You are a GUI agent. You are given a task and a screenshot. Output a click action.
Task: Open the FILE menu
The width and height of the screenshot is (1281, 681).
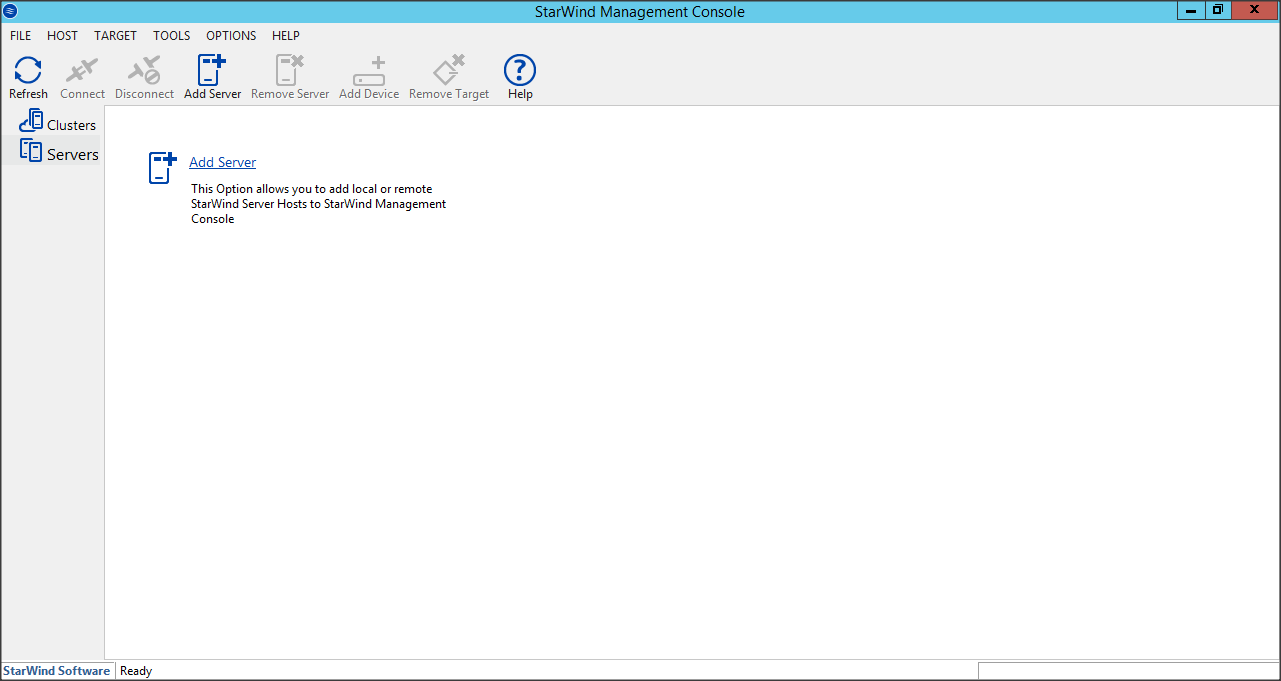(20, 35)
